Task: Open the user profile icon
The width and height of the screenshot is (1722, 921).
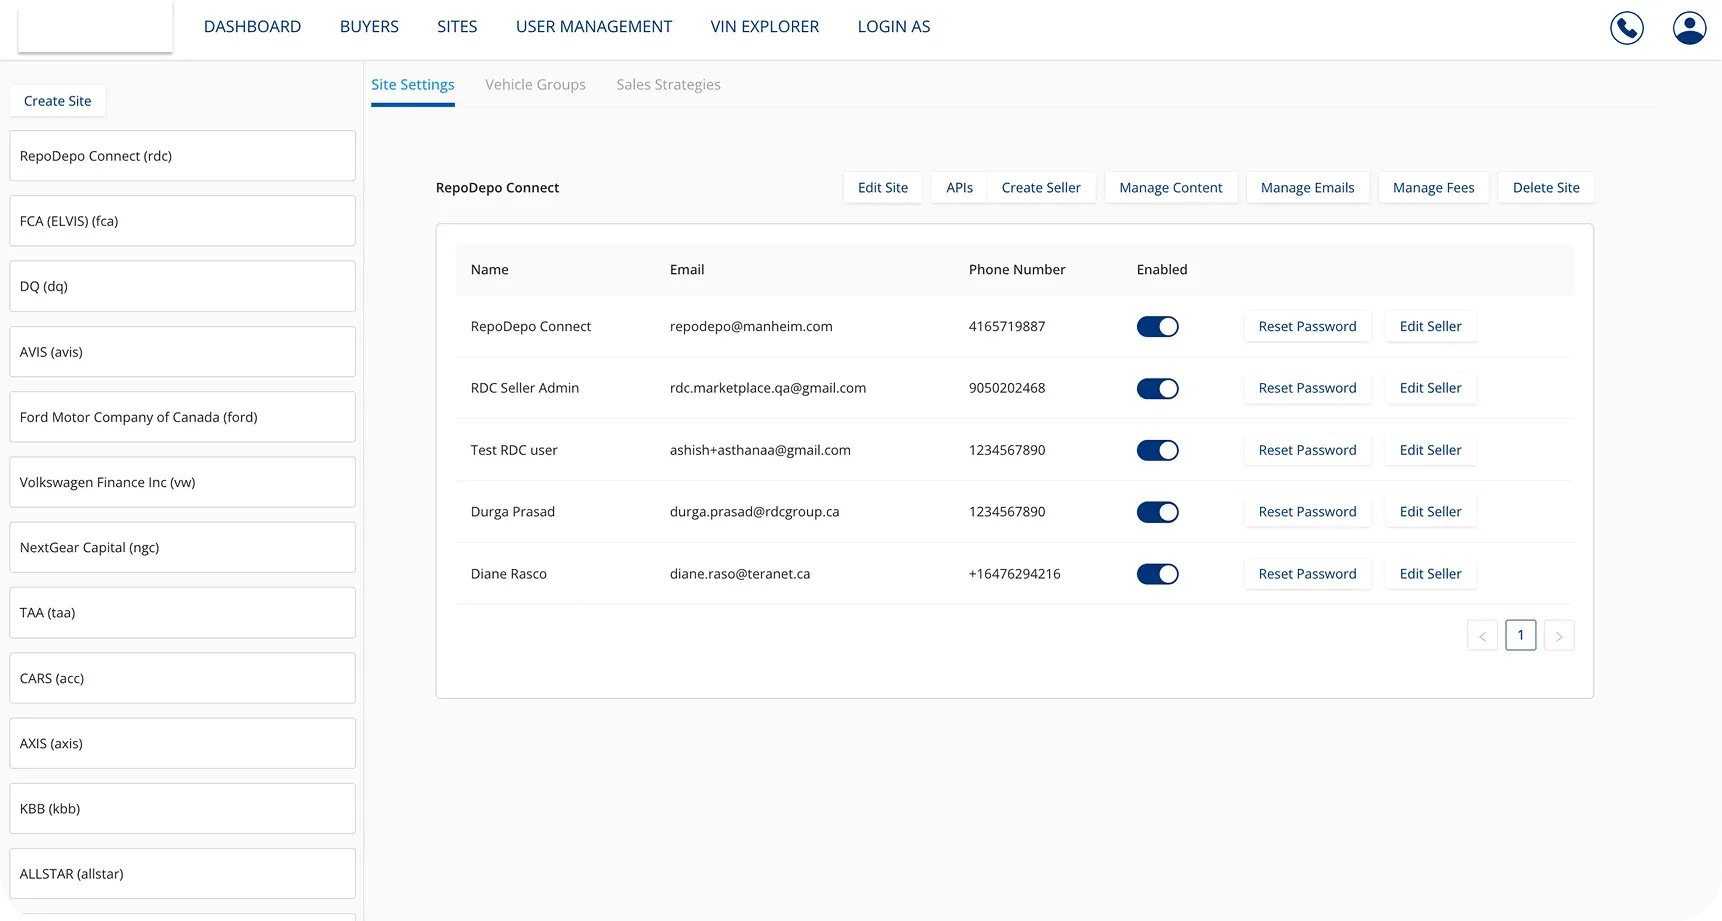Action: [1689, 28]
